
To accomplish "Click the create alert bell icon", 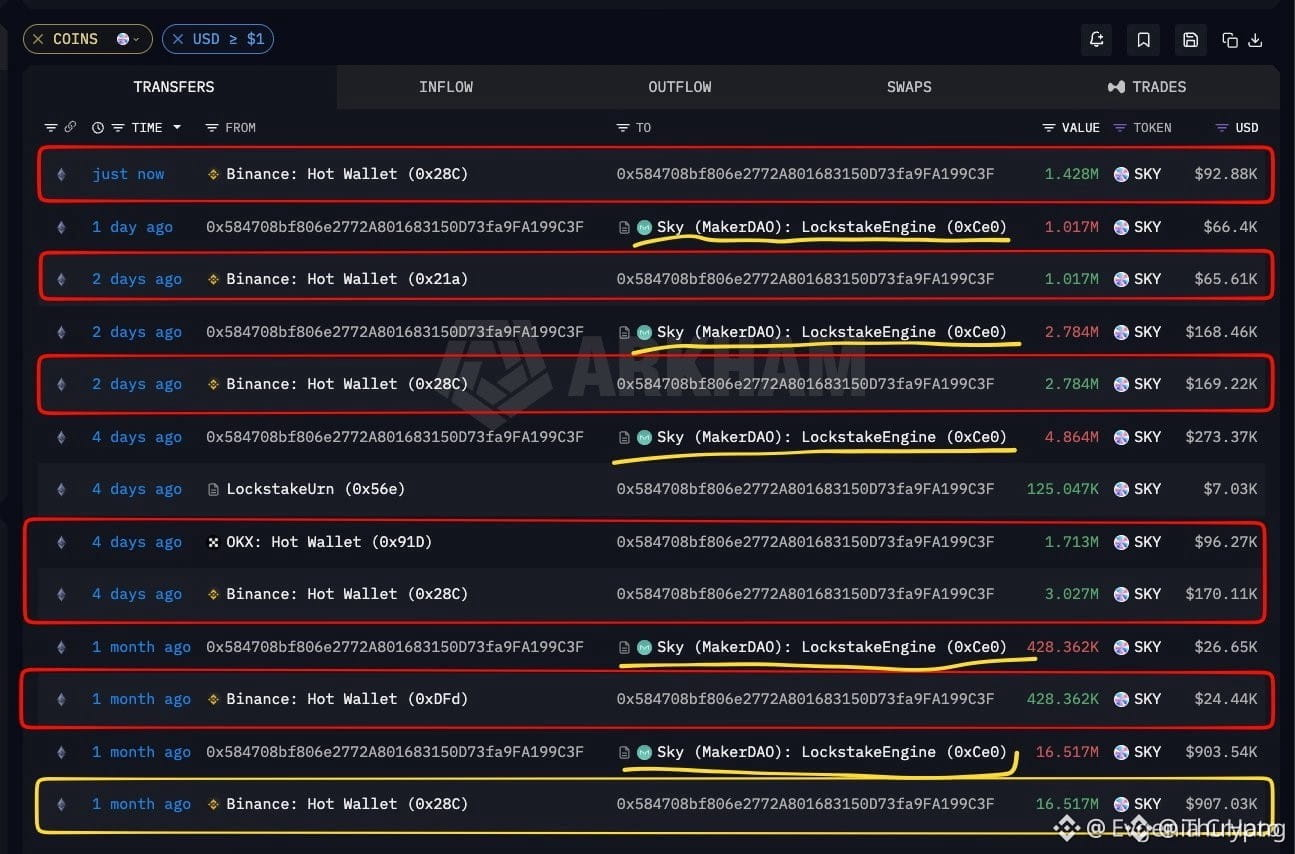I will coord(1097,39).
